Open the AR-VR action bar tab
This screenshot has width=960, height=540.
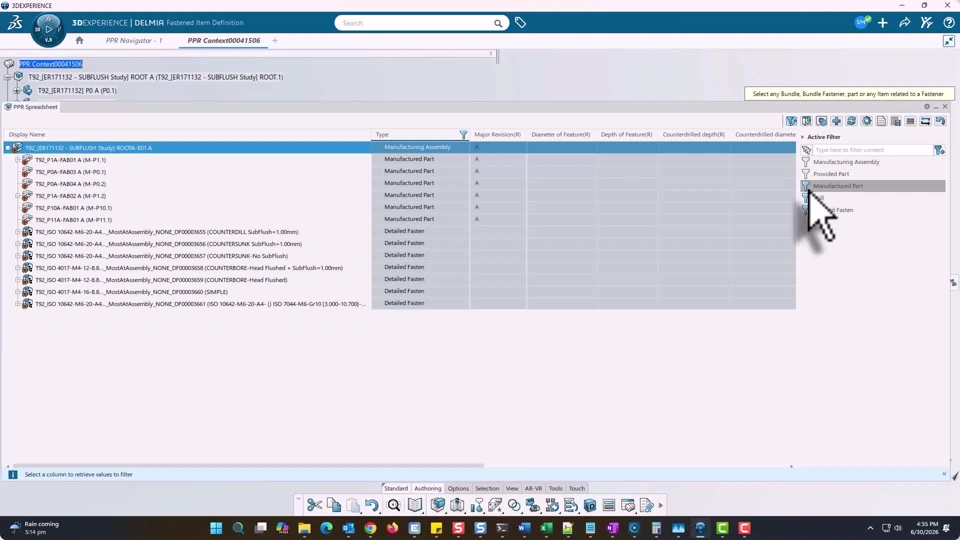[x=533, y=489]
